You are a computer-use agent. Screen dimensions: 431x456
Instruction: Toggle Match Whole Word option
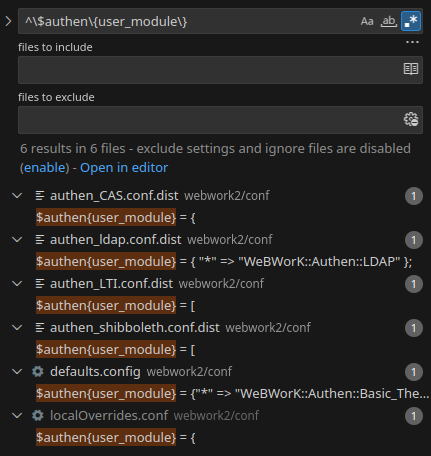point(389,21)
